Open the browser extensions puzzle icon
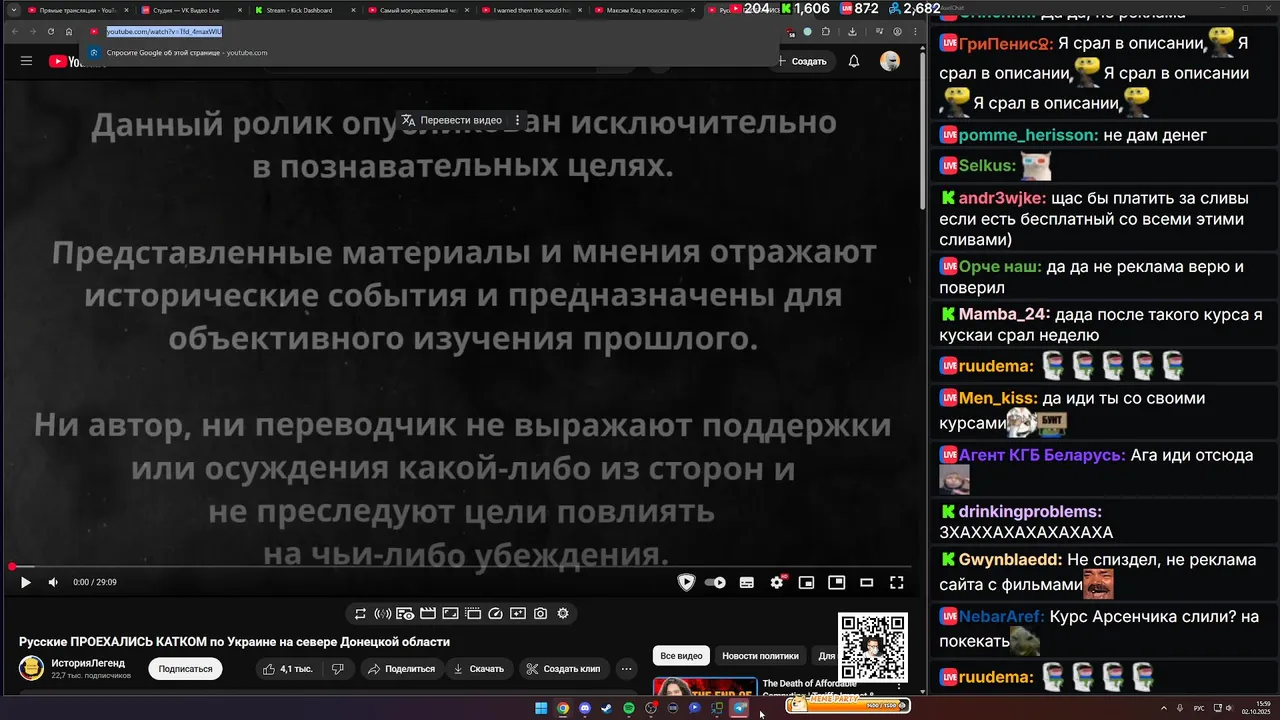This screenshot has width=1280, height=720. pyautogui.click(x=825, y=31)
